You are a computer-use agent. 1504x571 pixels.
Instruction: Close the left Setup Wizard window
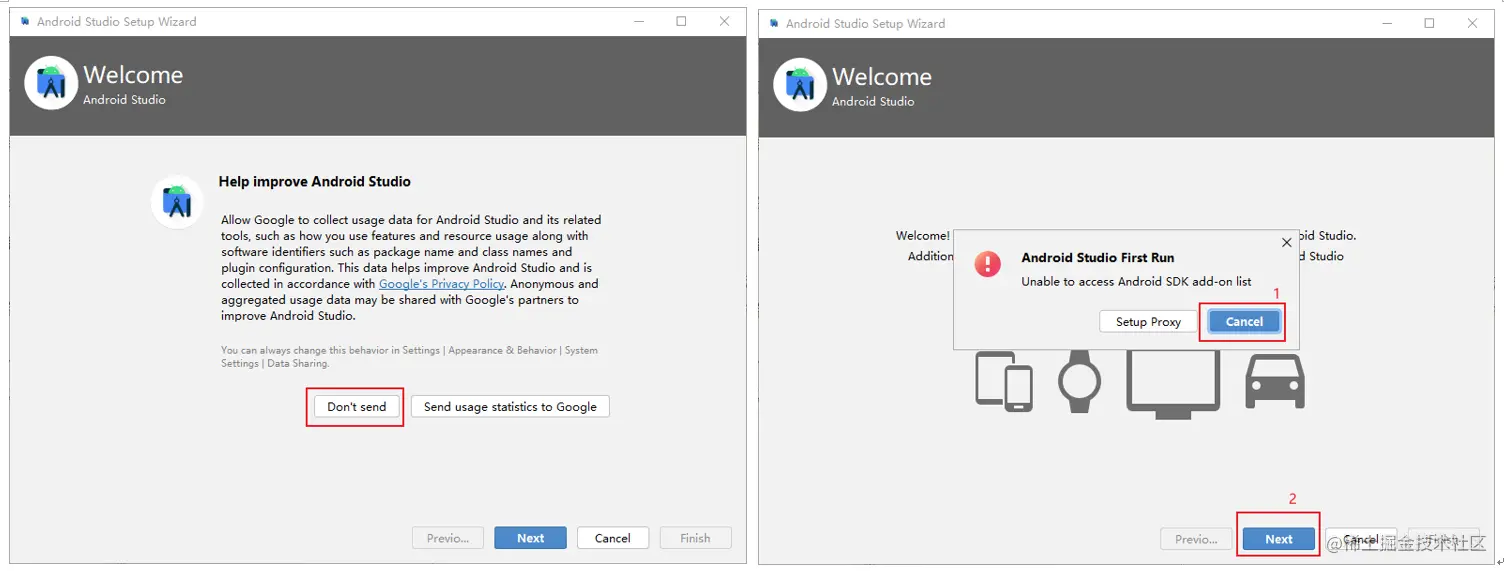[725, 21]
